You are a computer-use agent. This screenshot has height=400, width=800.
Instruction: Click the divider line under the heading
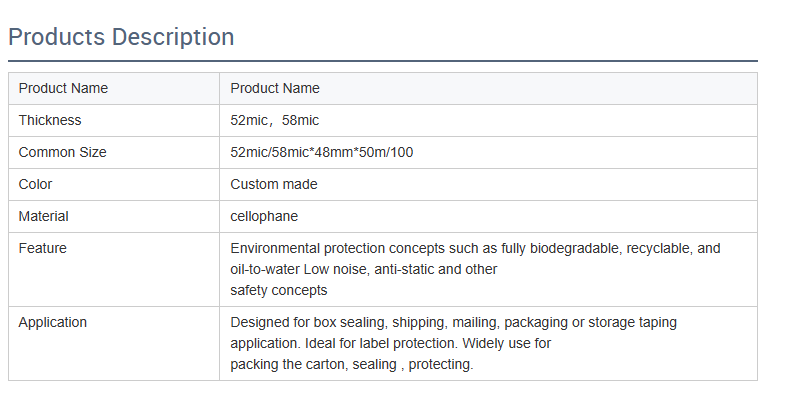382,61
